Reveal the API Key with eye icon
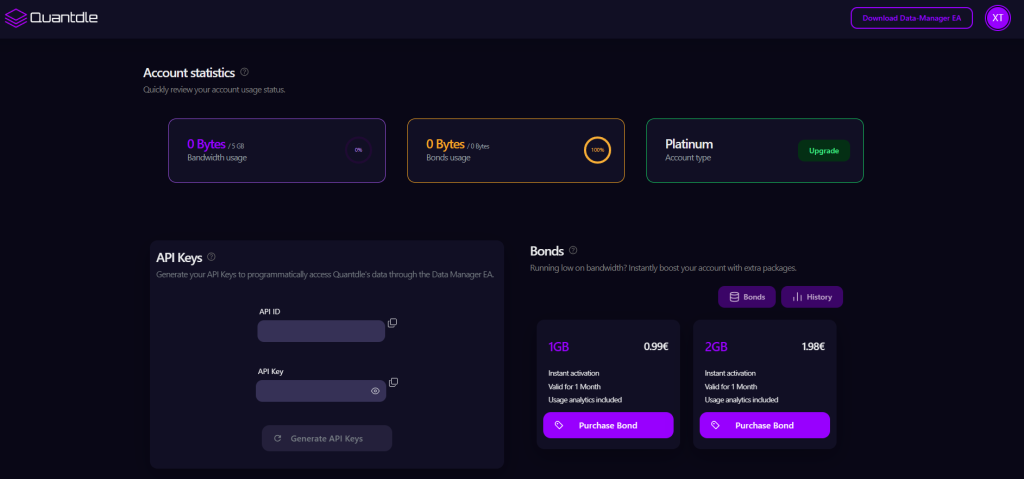This screenshot has height=479, width=1024. [375, 391]
